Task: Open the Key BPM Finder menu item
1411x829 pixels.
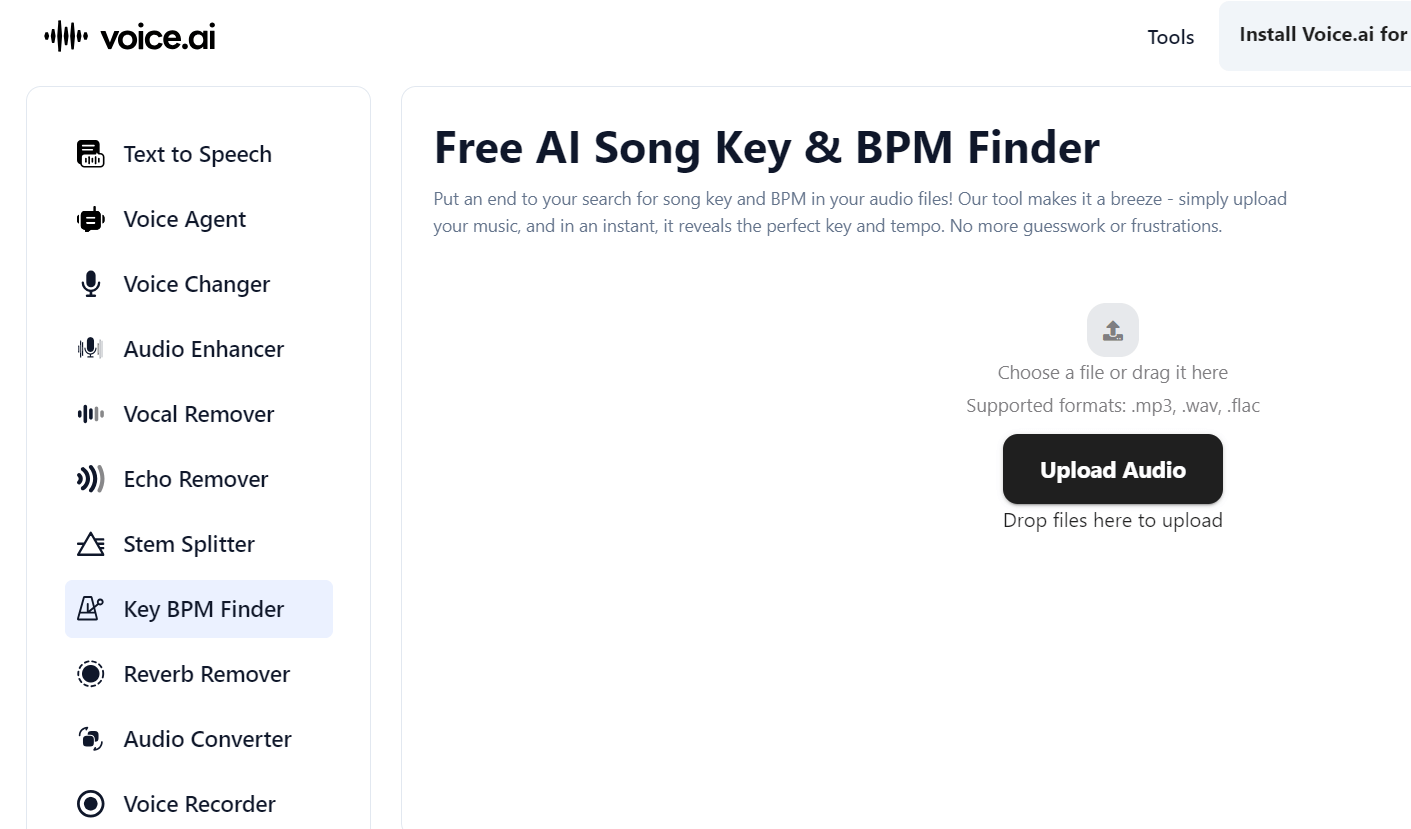Action: [204, 609]
